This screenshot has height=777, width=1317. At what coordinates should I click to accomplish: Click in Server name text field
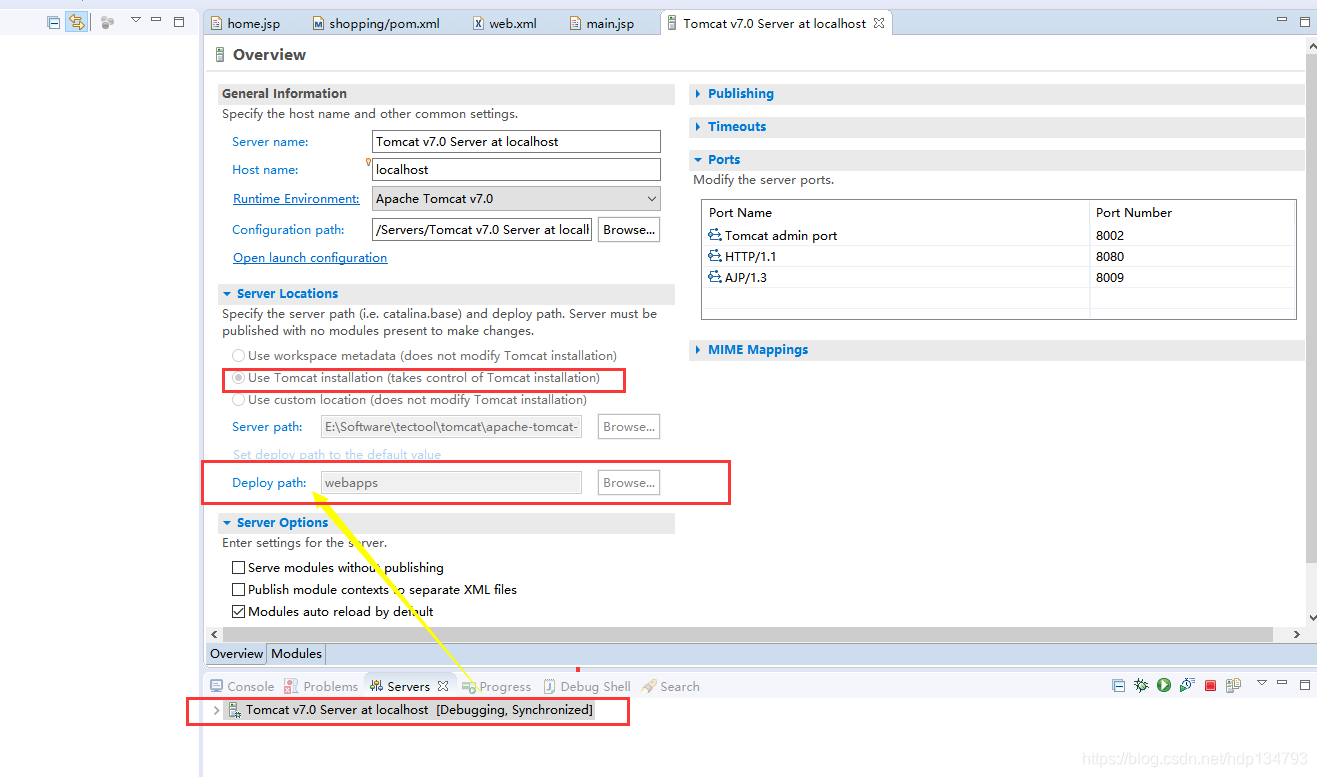(x=516, y=142)
